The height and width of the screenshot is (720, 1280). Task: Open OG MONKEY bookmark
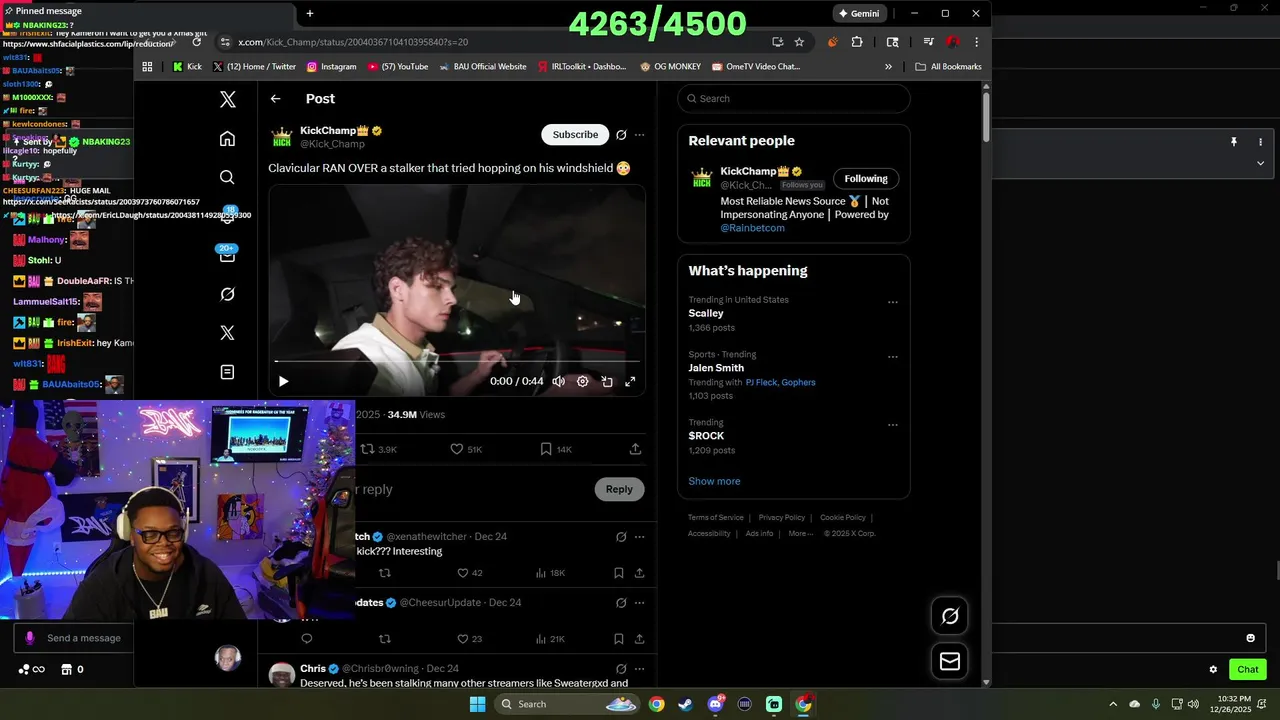click(x=671, y=67)
